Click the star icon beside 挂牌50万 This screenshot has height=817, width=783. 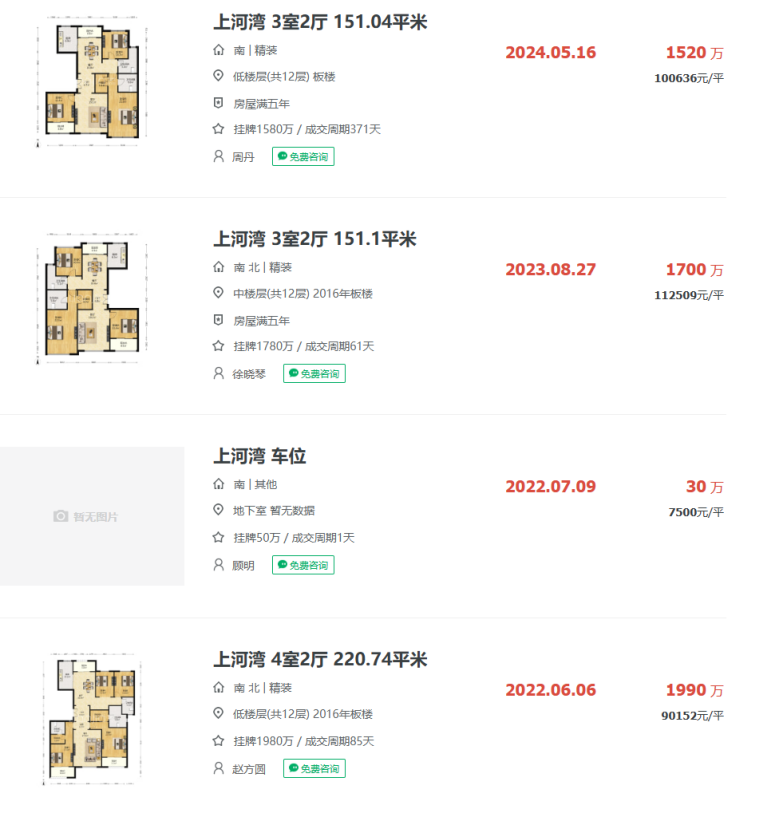(218, 538)
